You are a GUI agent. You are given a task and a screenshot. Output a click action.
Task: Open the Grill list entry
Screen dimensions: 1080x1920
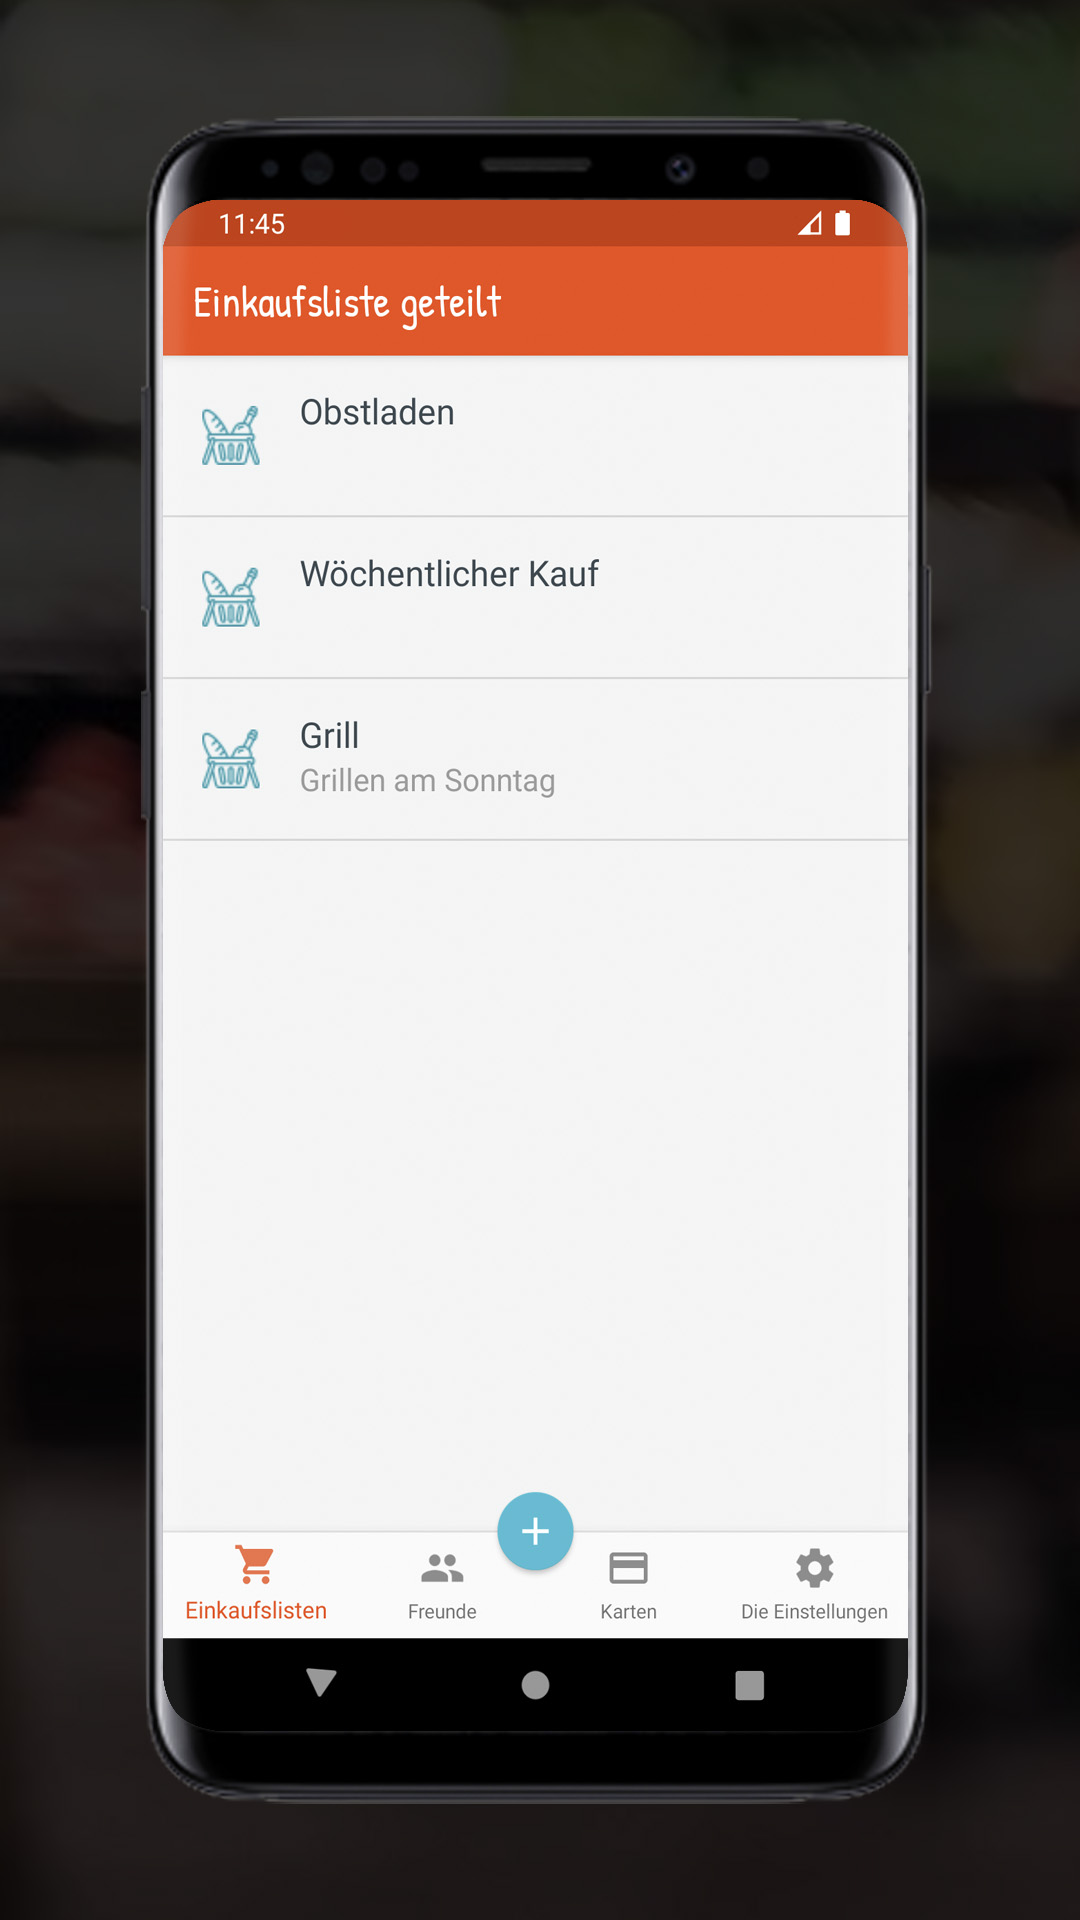point(535,760)
